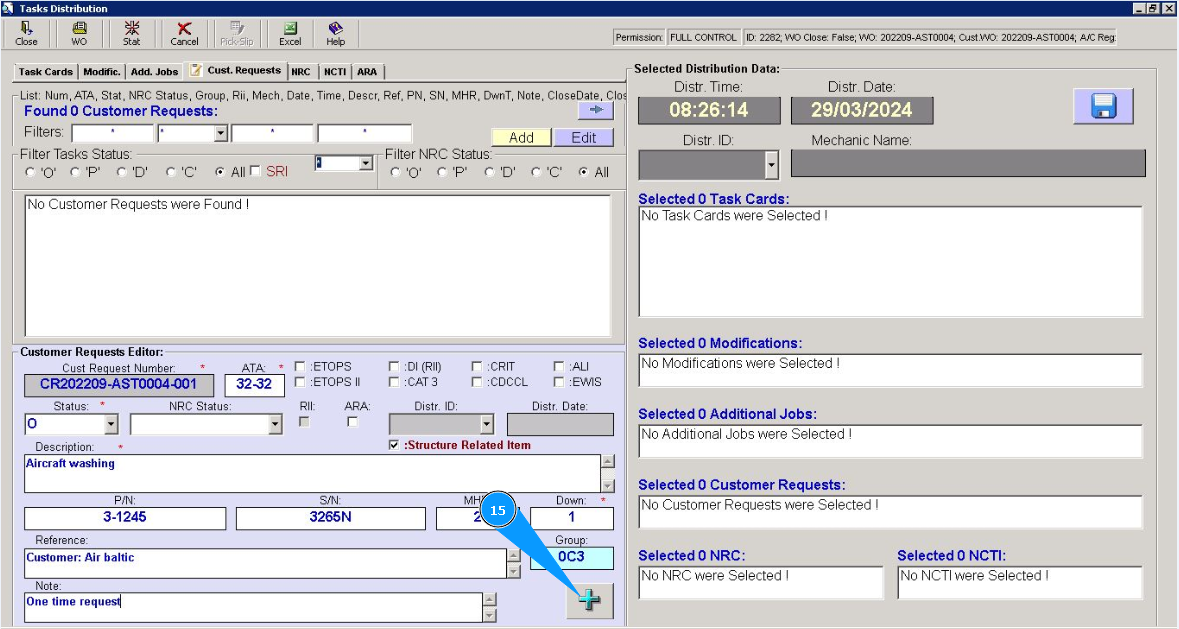1179x629 pixels.
Task: Switch to the Task Cards tab
Action: pos(45,72)
